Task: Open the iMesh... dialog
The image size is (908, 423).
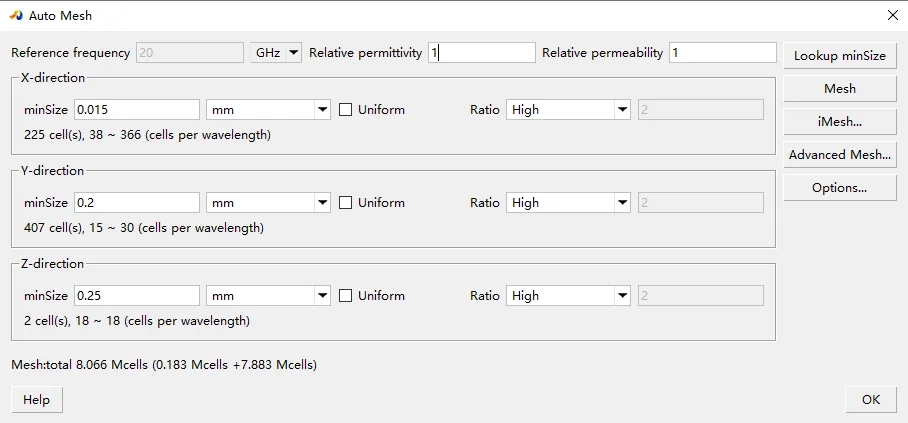Action: [x=839, y=122]
